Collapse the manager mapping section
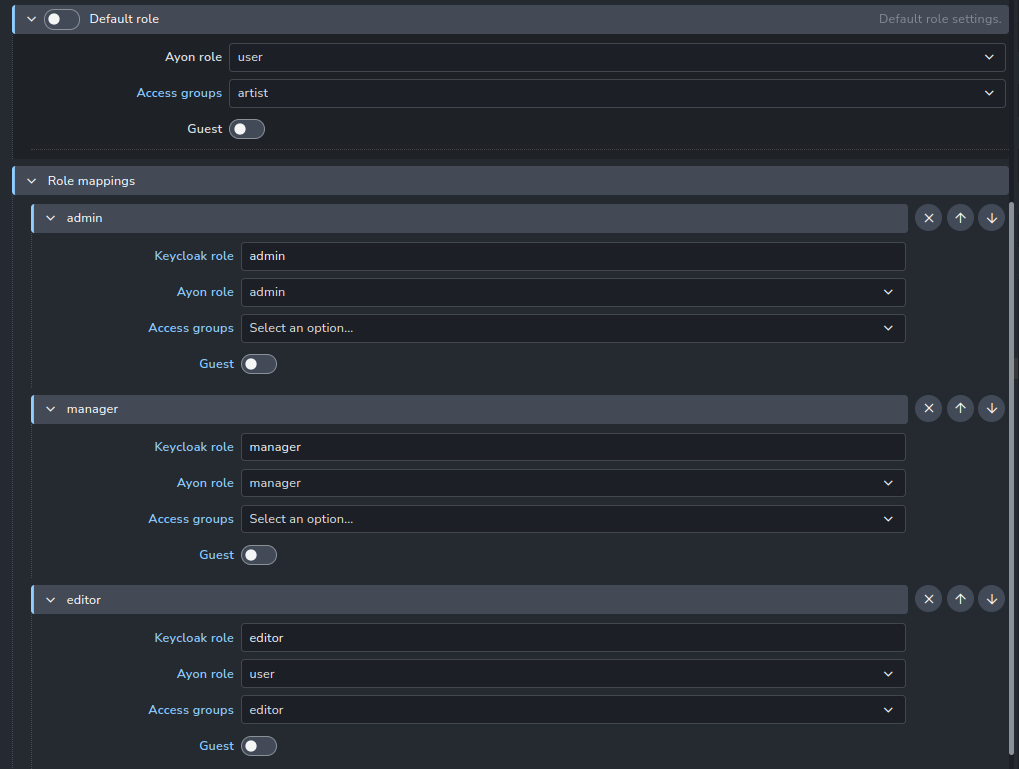This screenshot has width=1019, height=769. tap(50, 408)
